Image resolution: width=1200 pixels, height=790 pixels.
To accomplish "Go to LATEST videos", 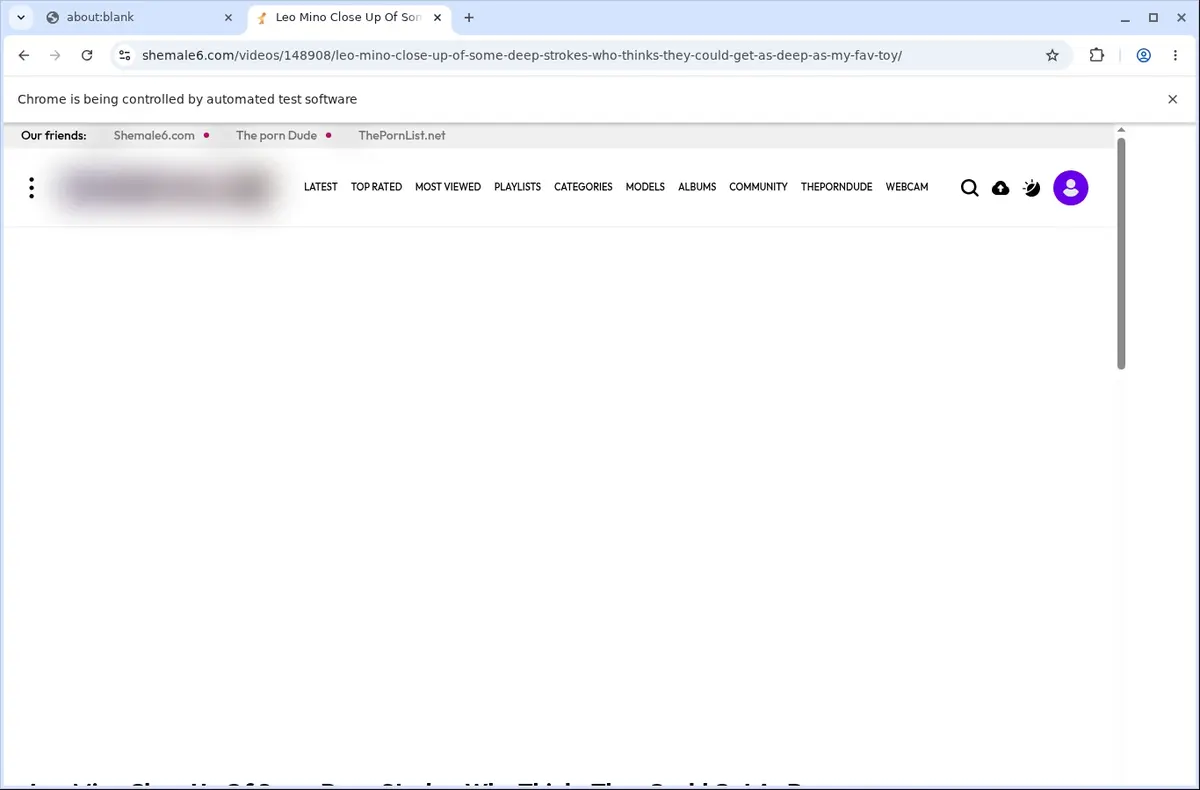I will click(321, 187).
